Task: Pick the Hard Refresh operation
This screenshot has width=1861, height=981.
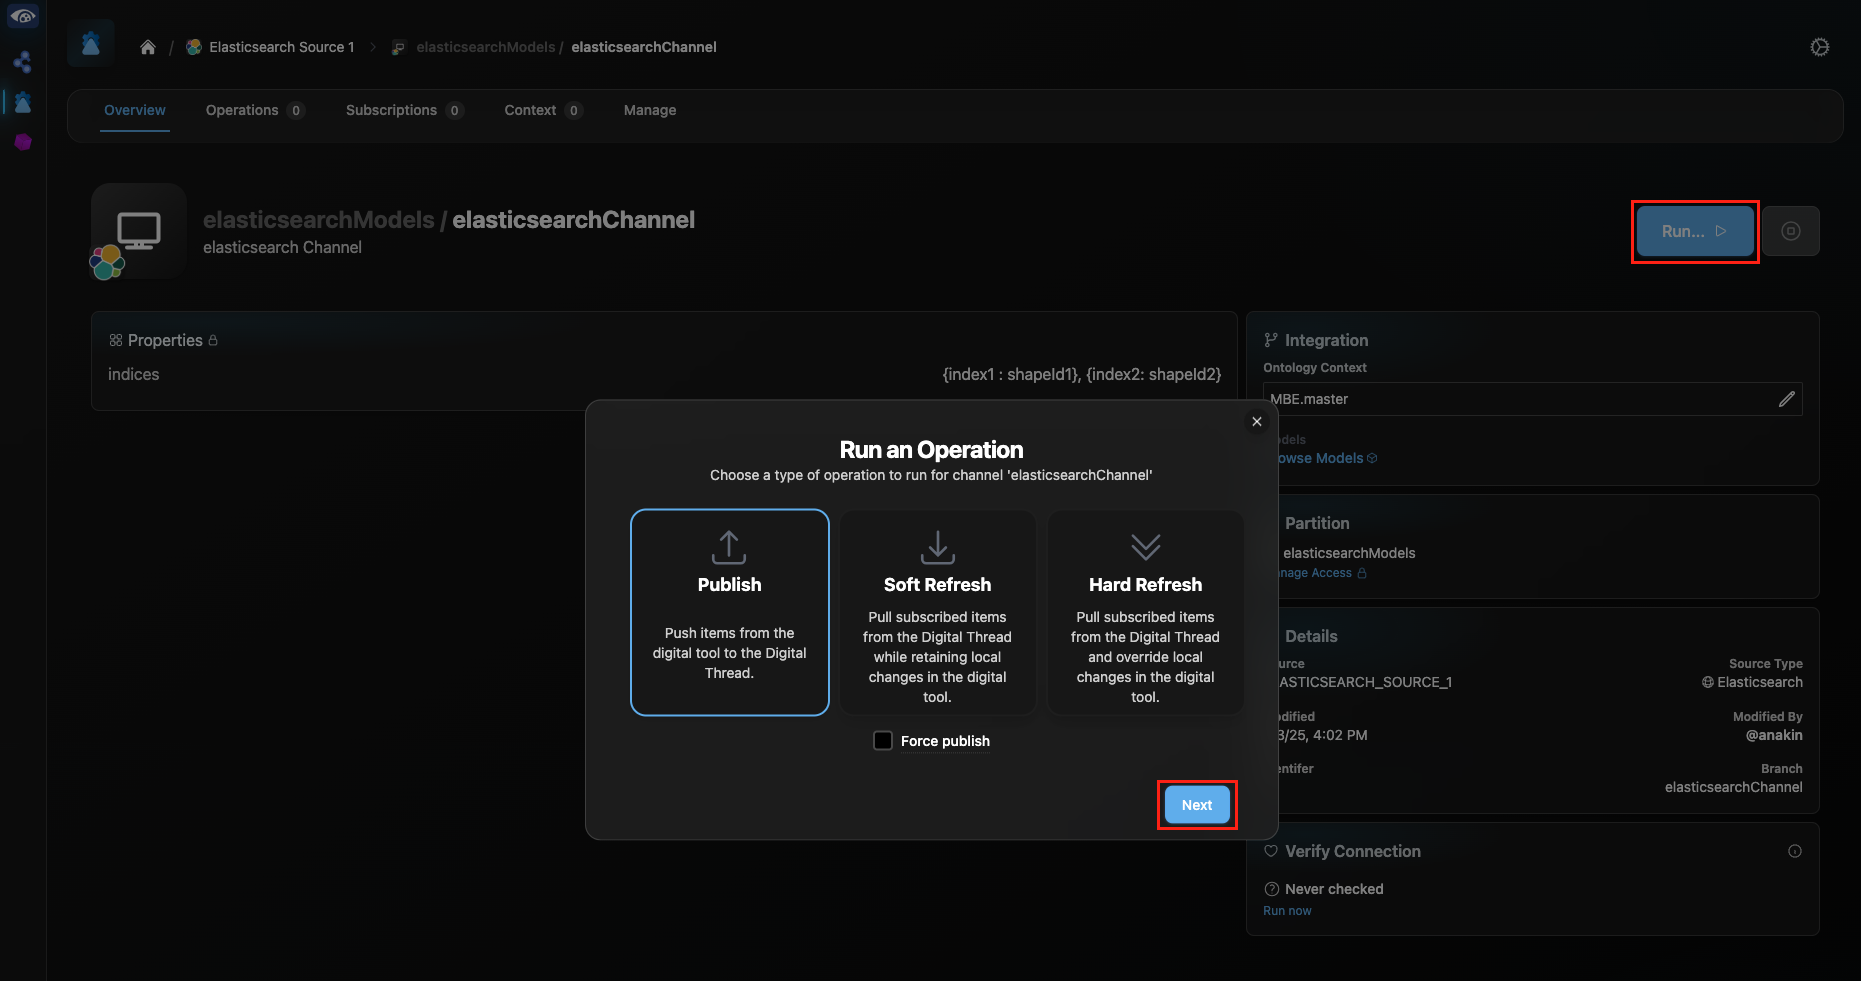Action: coord(1145,612)
